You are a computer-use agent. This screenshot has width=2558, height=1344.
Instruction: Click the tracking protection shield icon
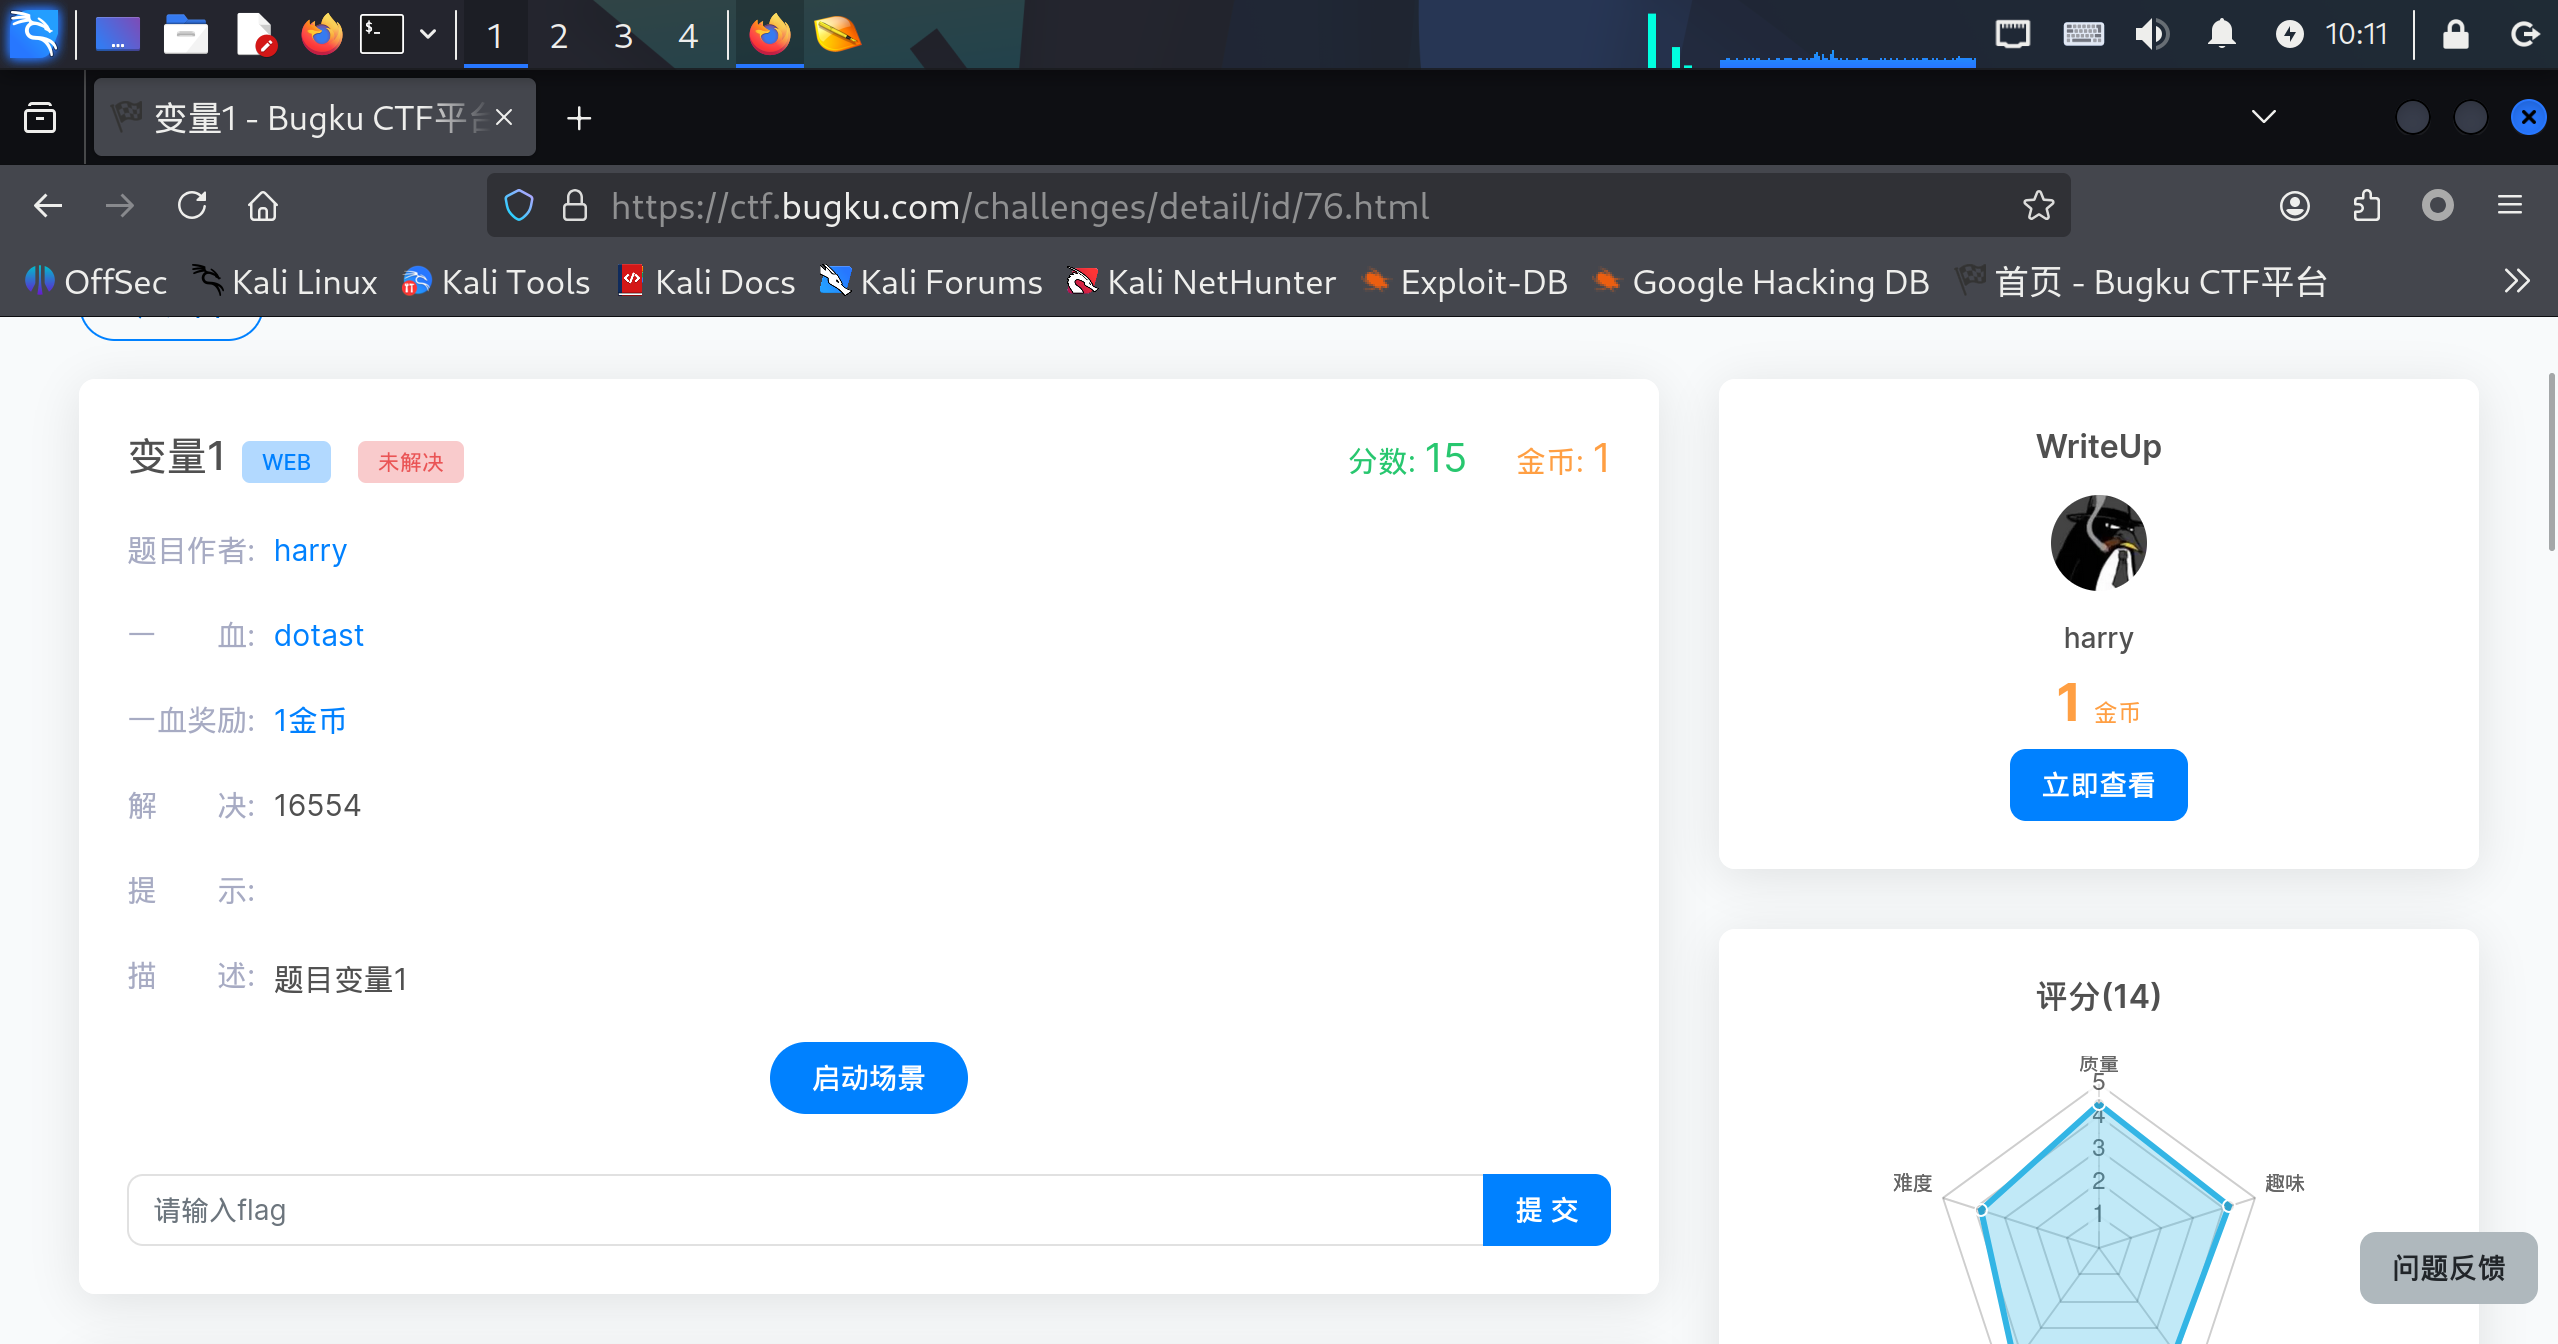click(x=519, y=206)
